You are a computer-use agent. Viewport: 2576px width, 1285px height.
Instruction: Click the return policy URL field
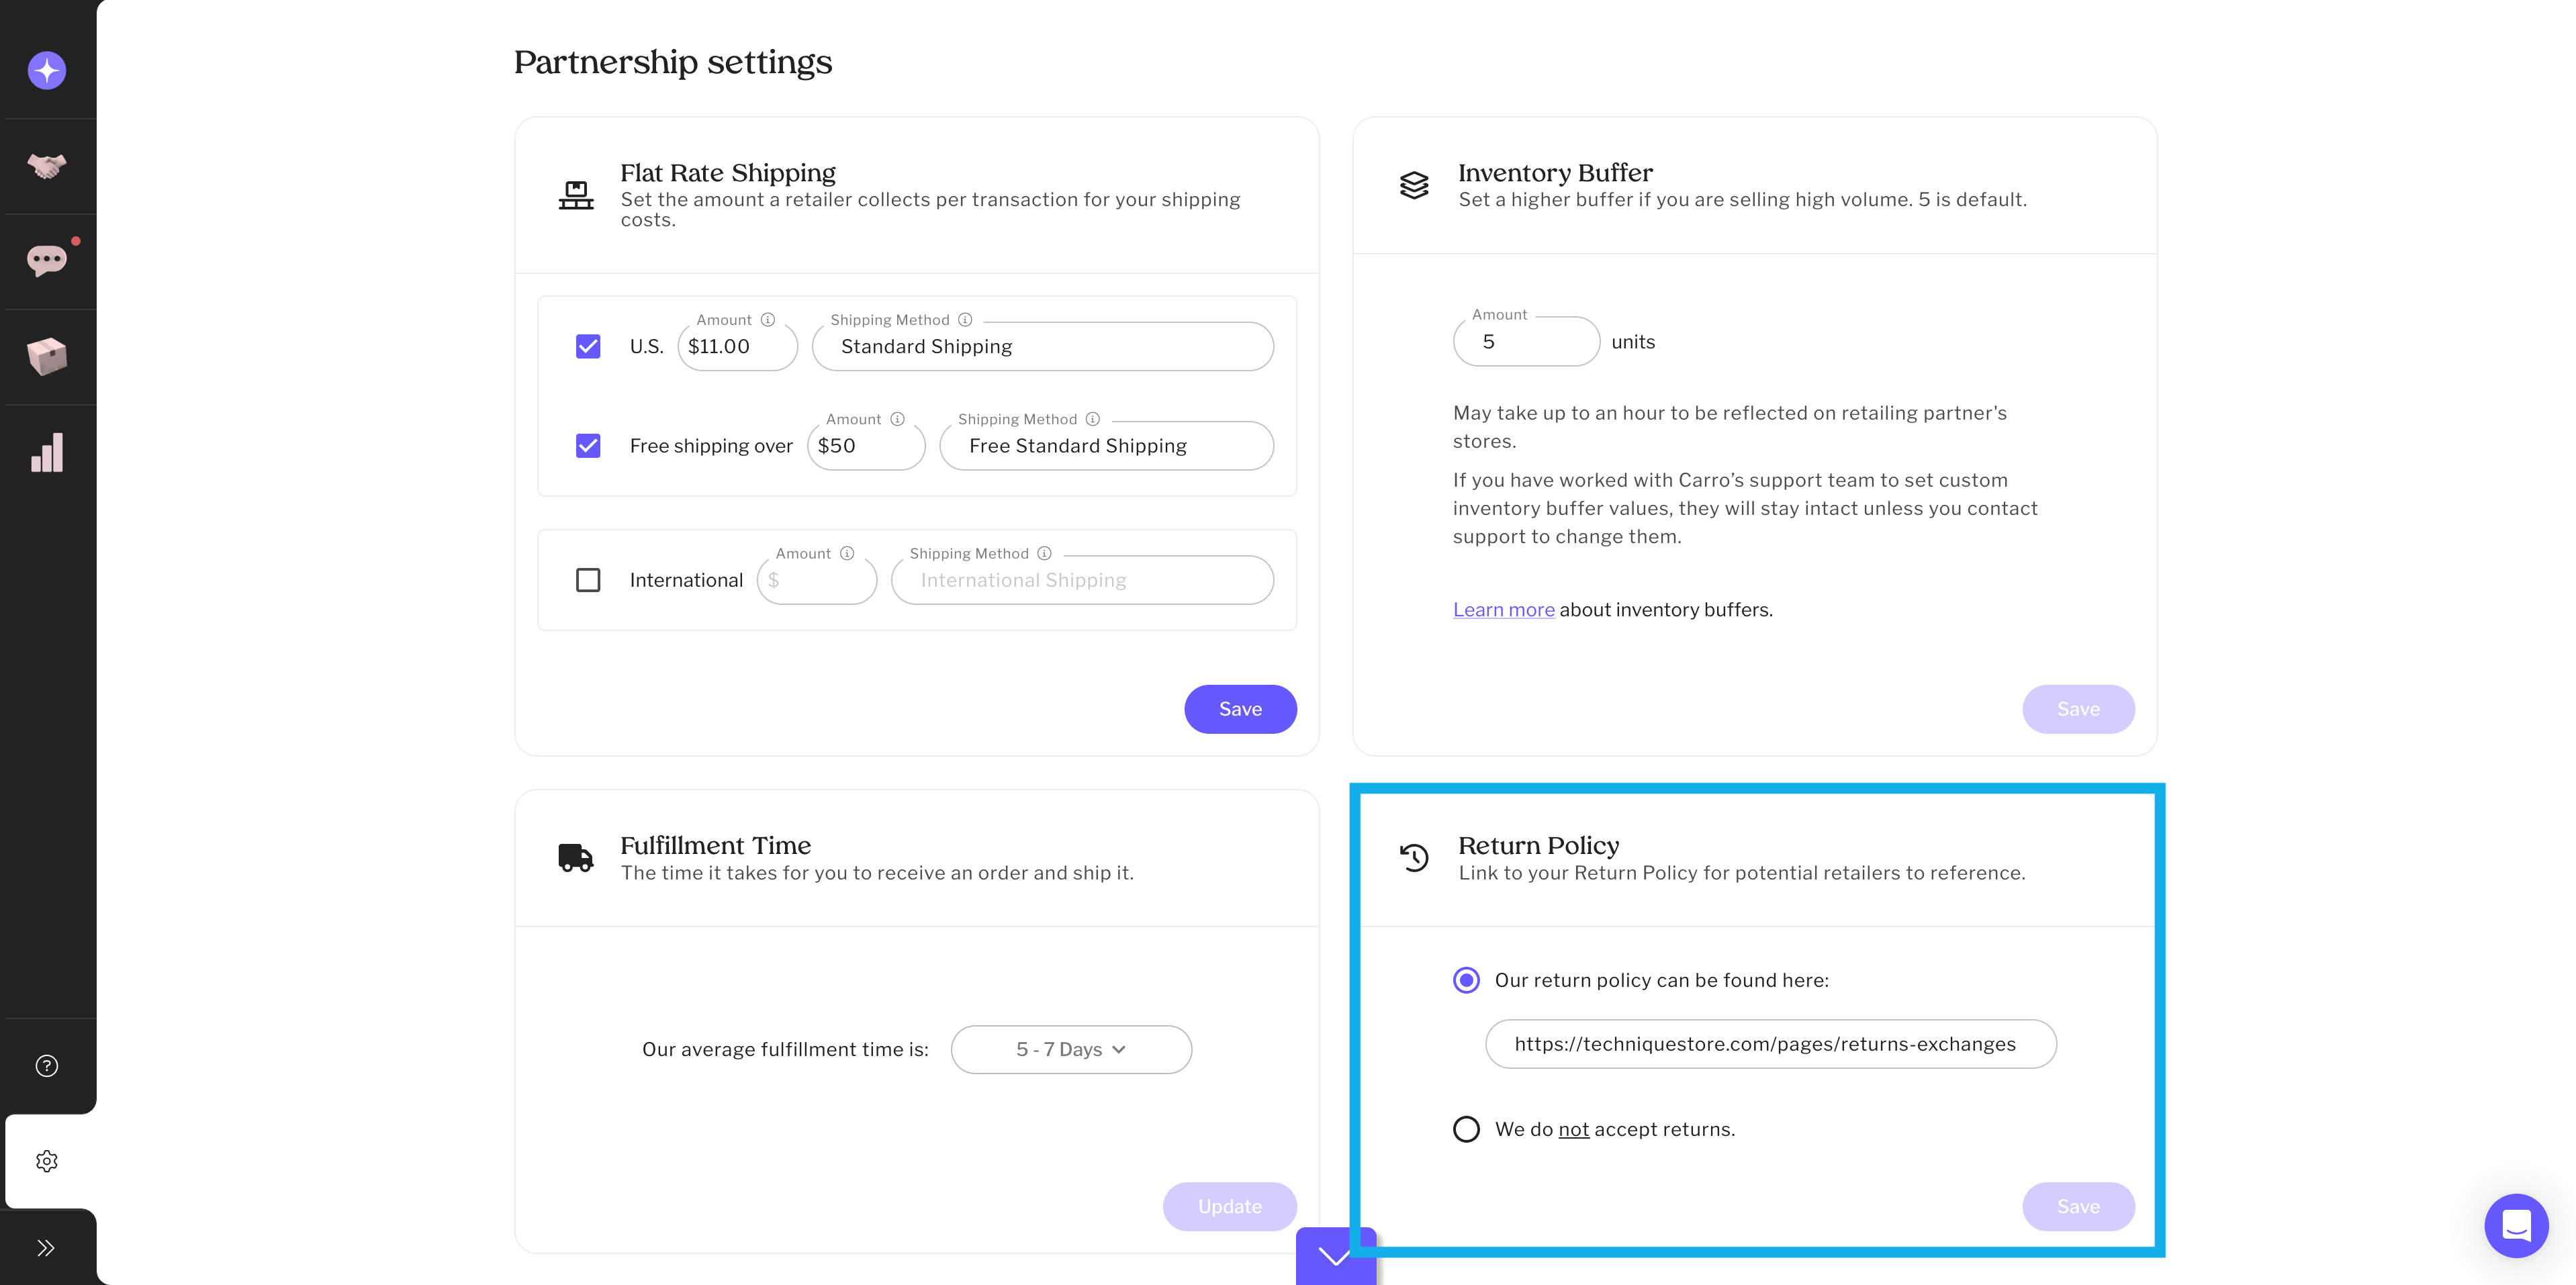coord(1770,1044)
